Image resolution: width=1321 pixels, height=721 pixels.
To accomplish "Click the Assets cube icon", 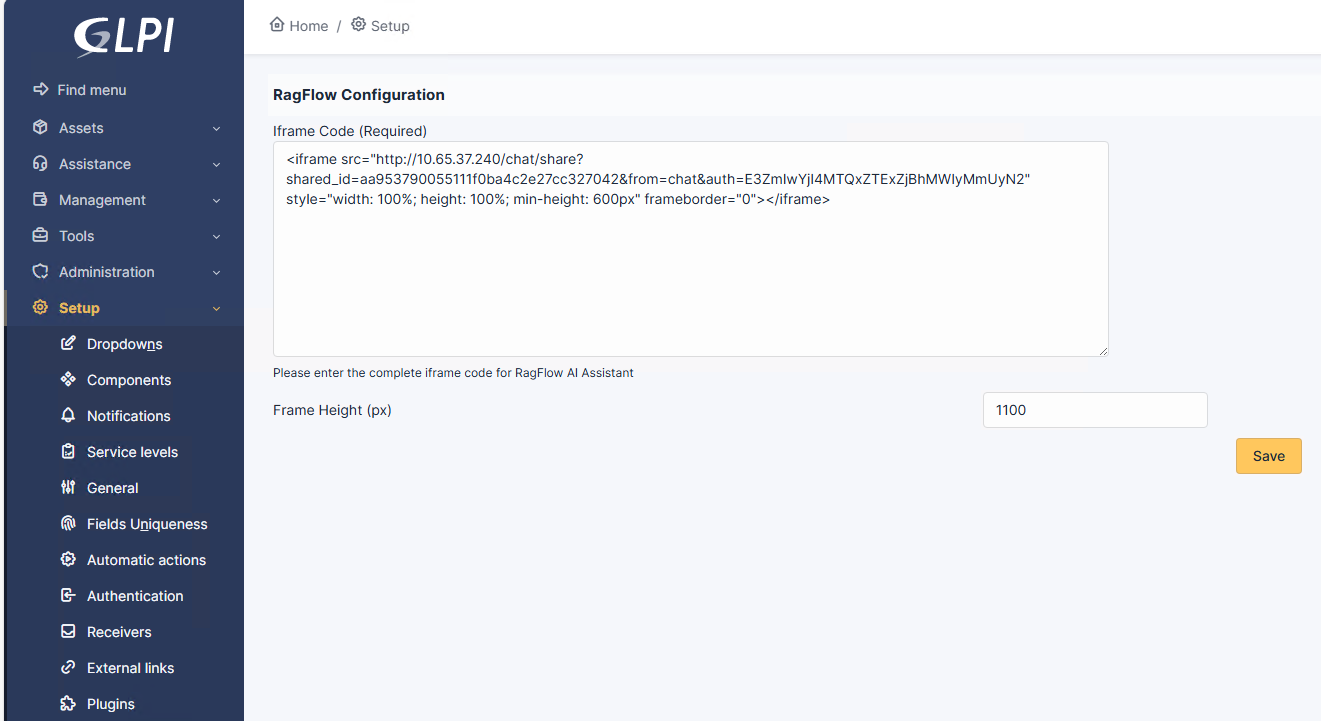I will click(x=40, y=128).
